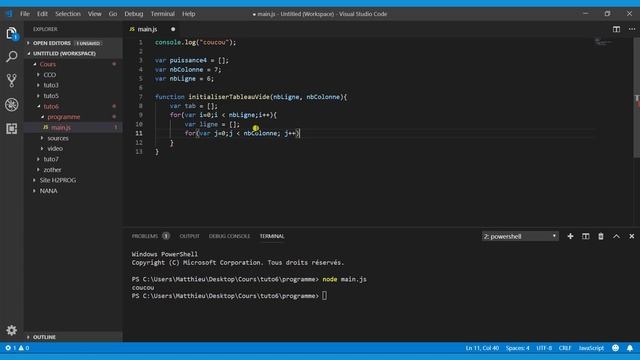Viewport: 640px width, 360px height.
Task: Open the Go menu
Action: click(113, 13)
